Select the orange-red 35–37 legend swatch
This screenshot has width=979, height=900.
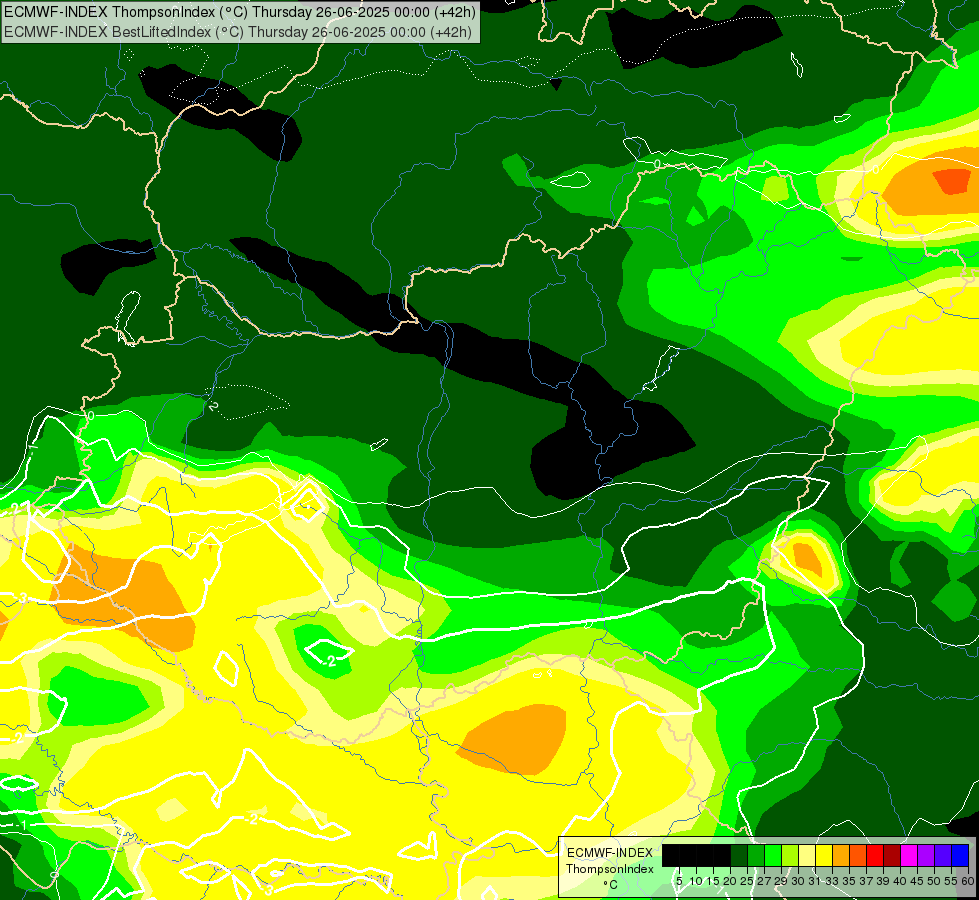tap(858, 855)
